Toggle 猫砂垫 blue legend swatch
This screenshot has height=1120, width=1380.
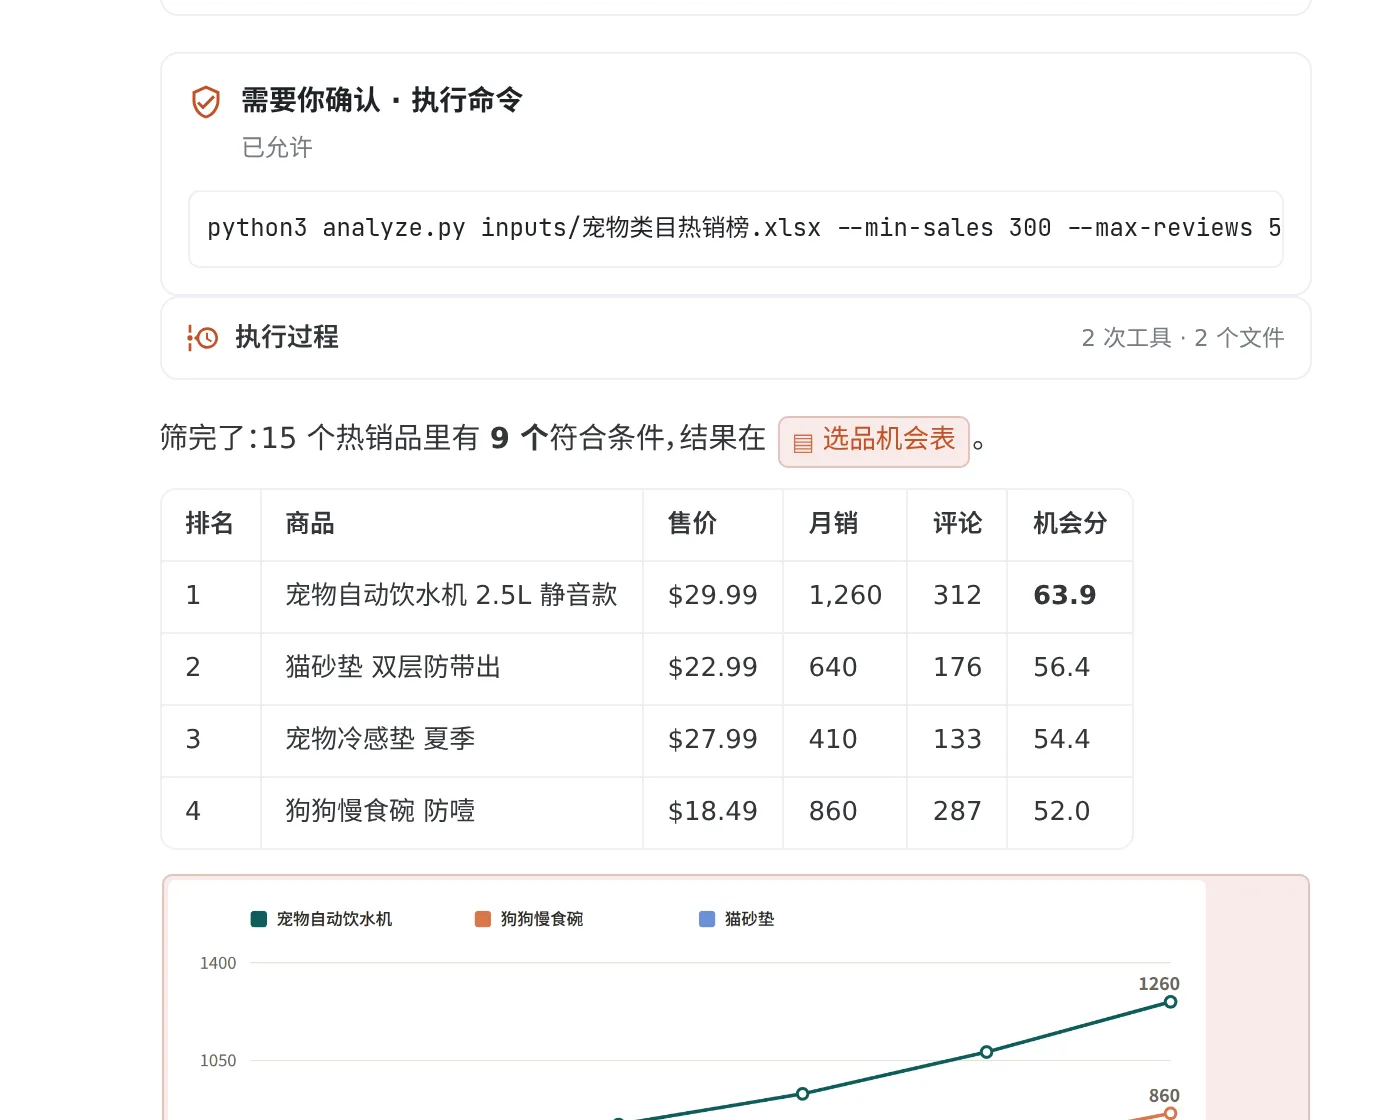point(707,919)
